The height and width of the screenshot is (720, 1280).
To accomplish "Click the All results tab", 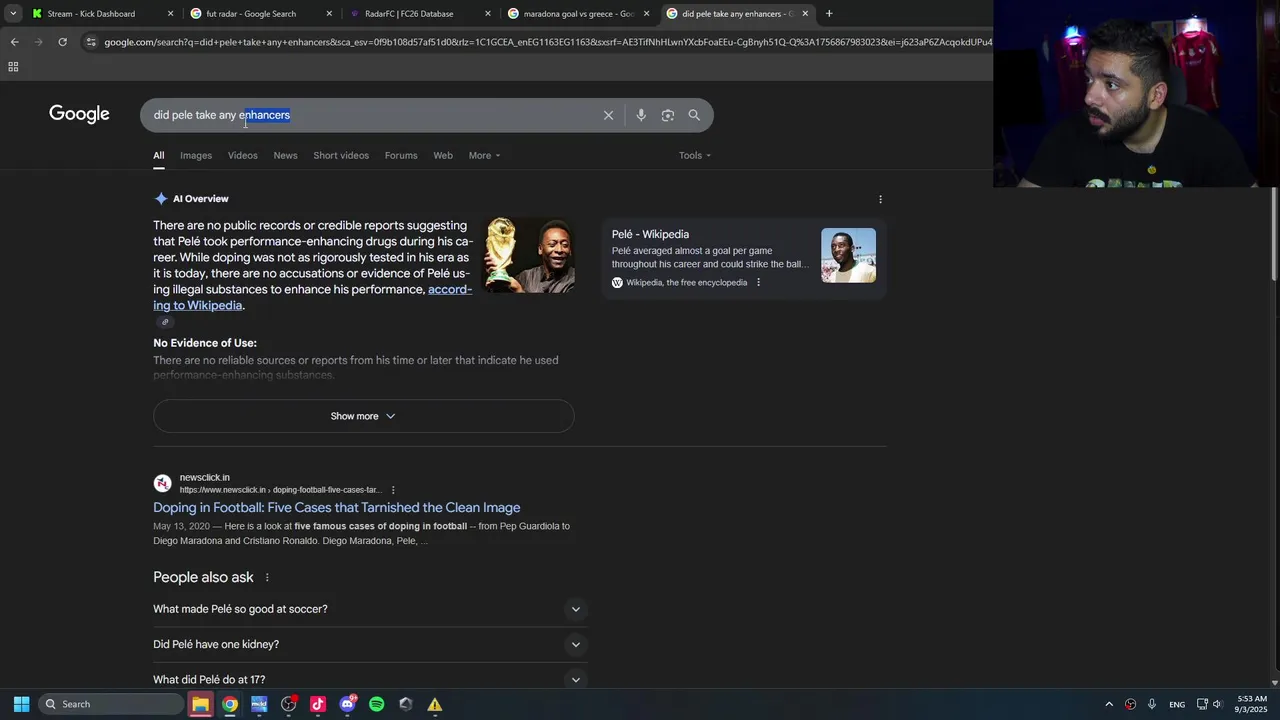I will click(158, 155).
